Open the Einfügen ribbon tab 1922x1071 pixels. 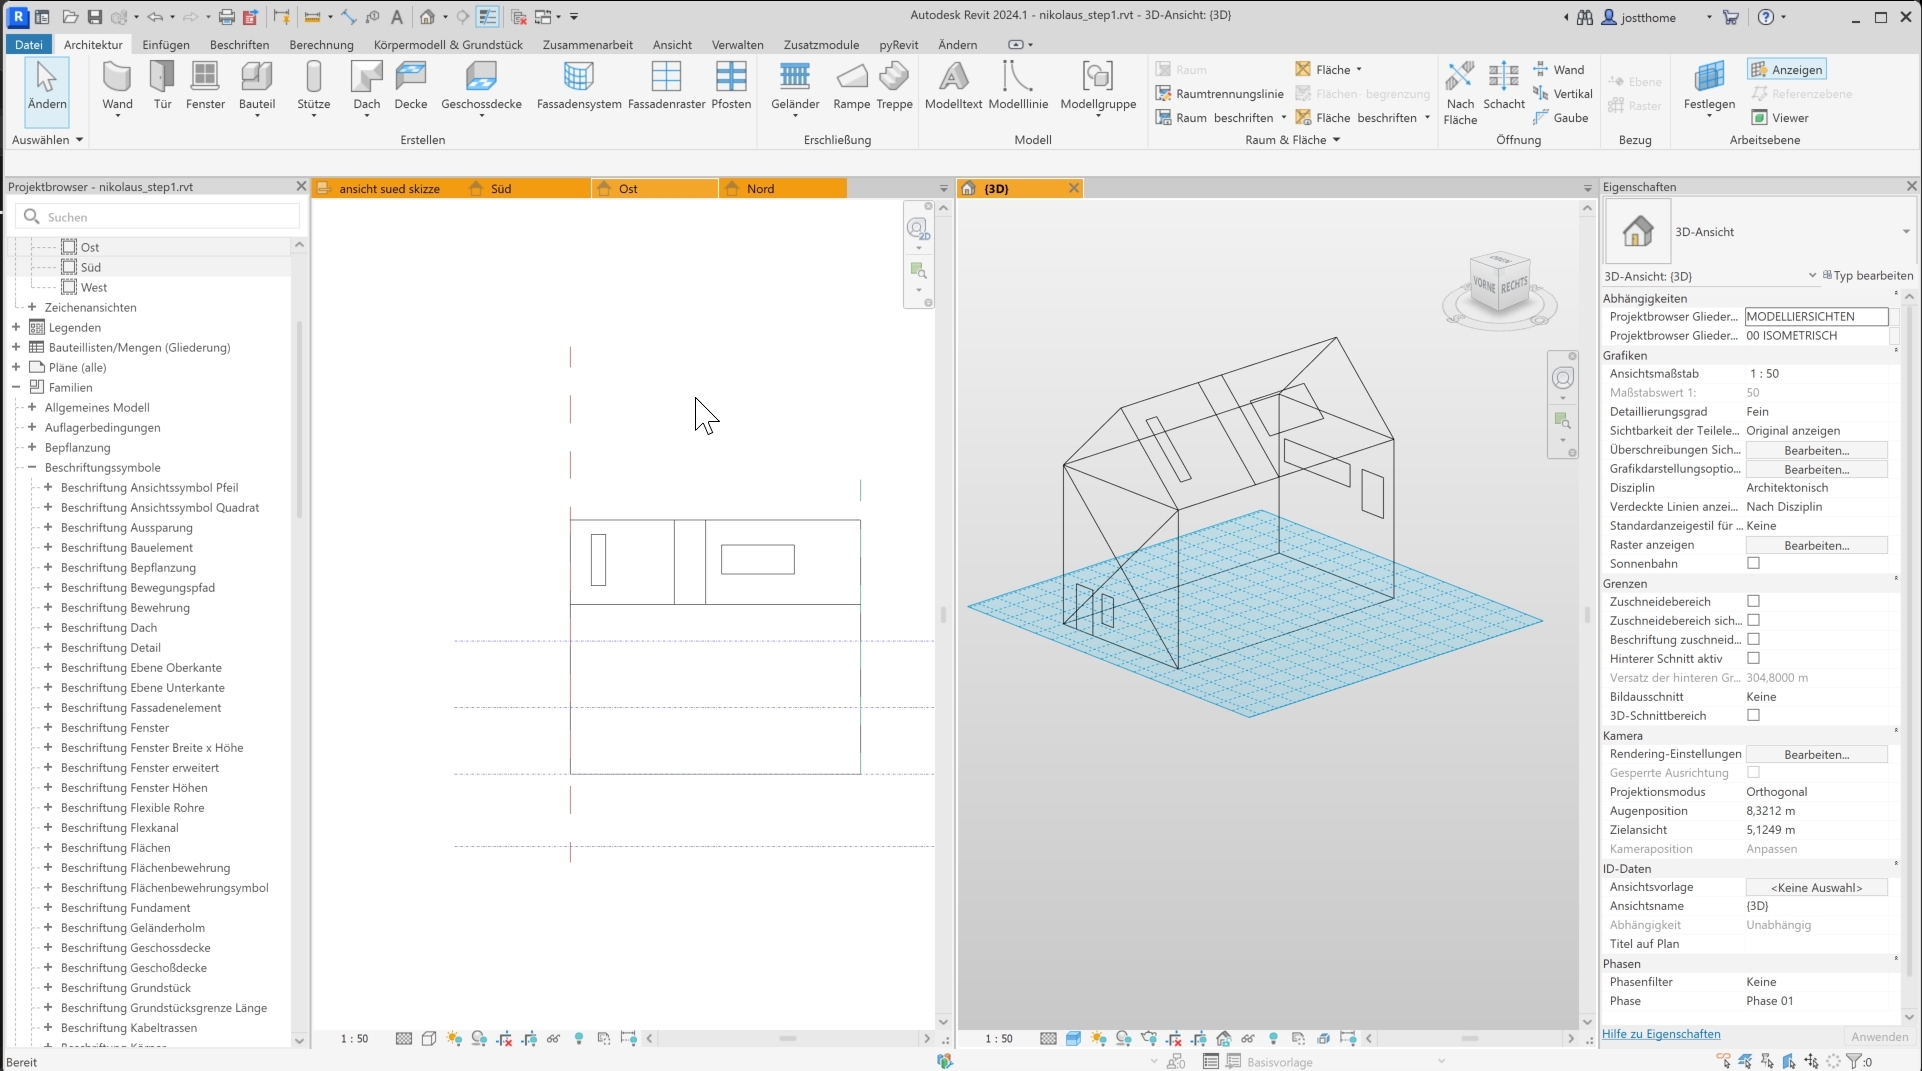coord(166,45)
